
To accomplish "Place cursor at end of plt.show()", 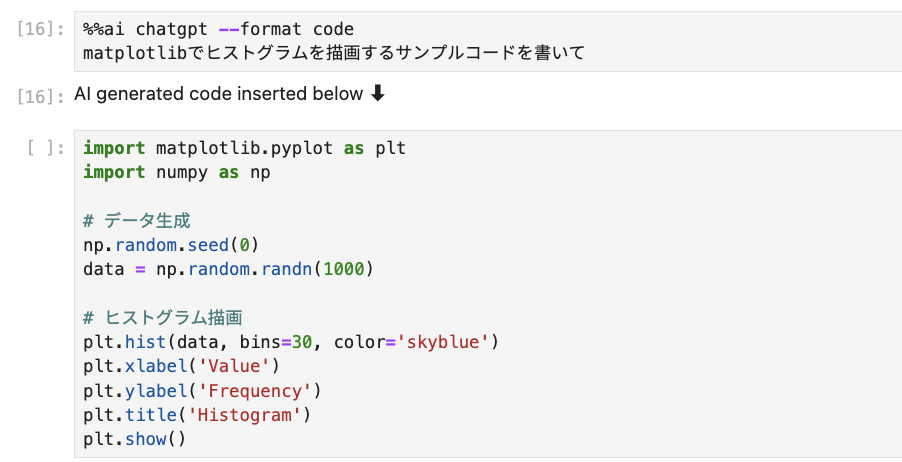I will (187, 440).
